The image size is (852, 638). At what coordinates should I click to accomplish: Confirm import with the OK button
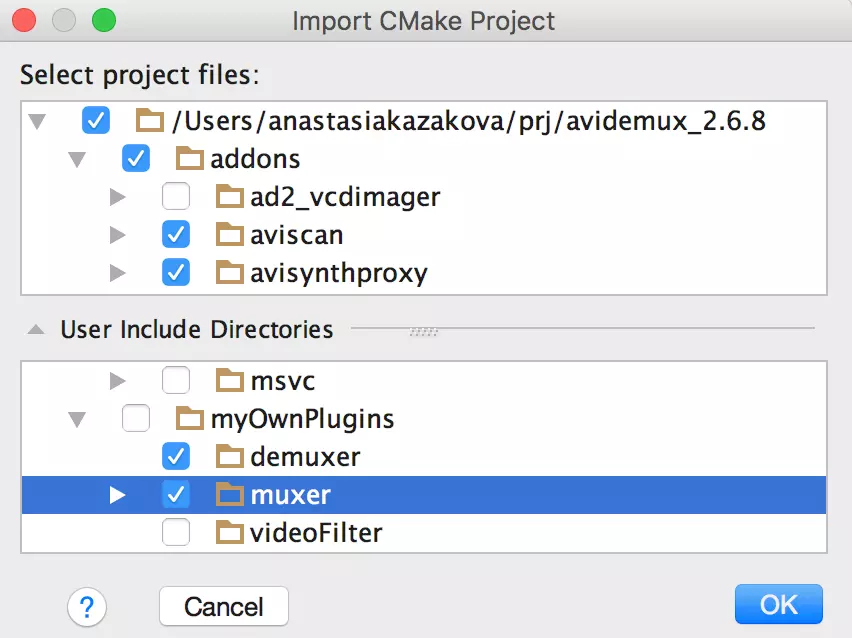pos(778,605)
